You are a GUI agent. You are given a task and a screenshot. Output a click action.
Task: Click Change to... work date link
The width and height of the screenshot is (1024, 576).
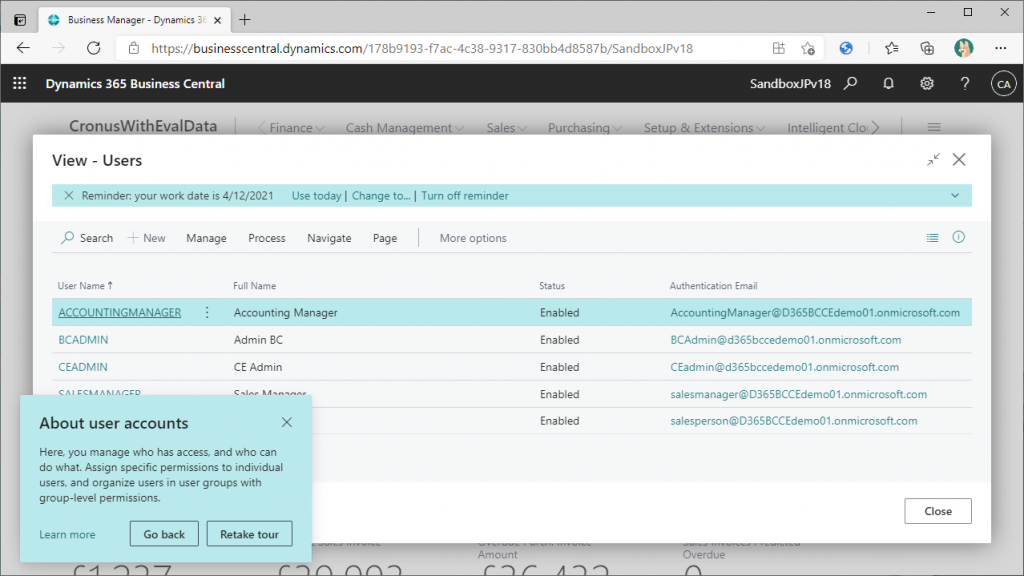click(x=381, y=195)
